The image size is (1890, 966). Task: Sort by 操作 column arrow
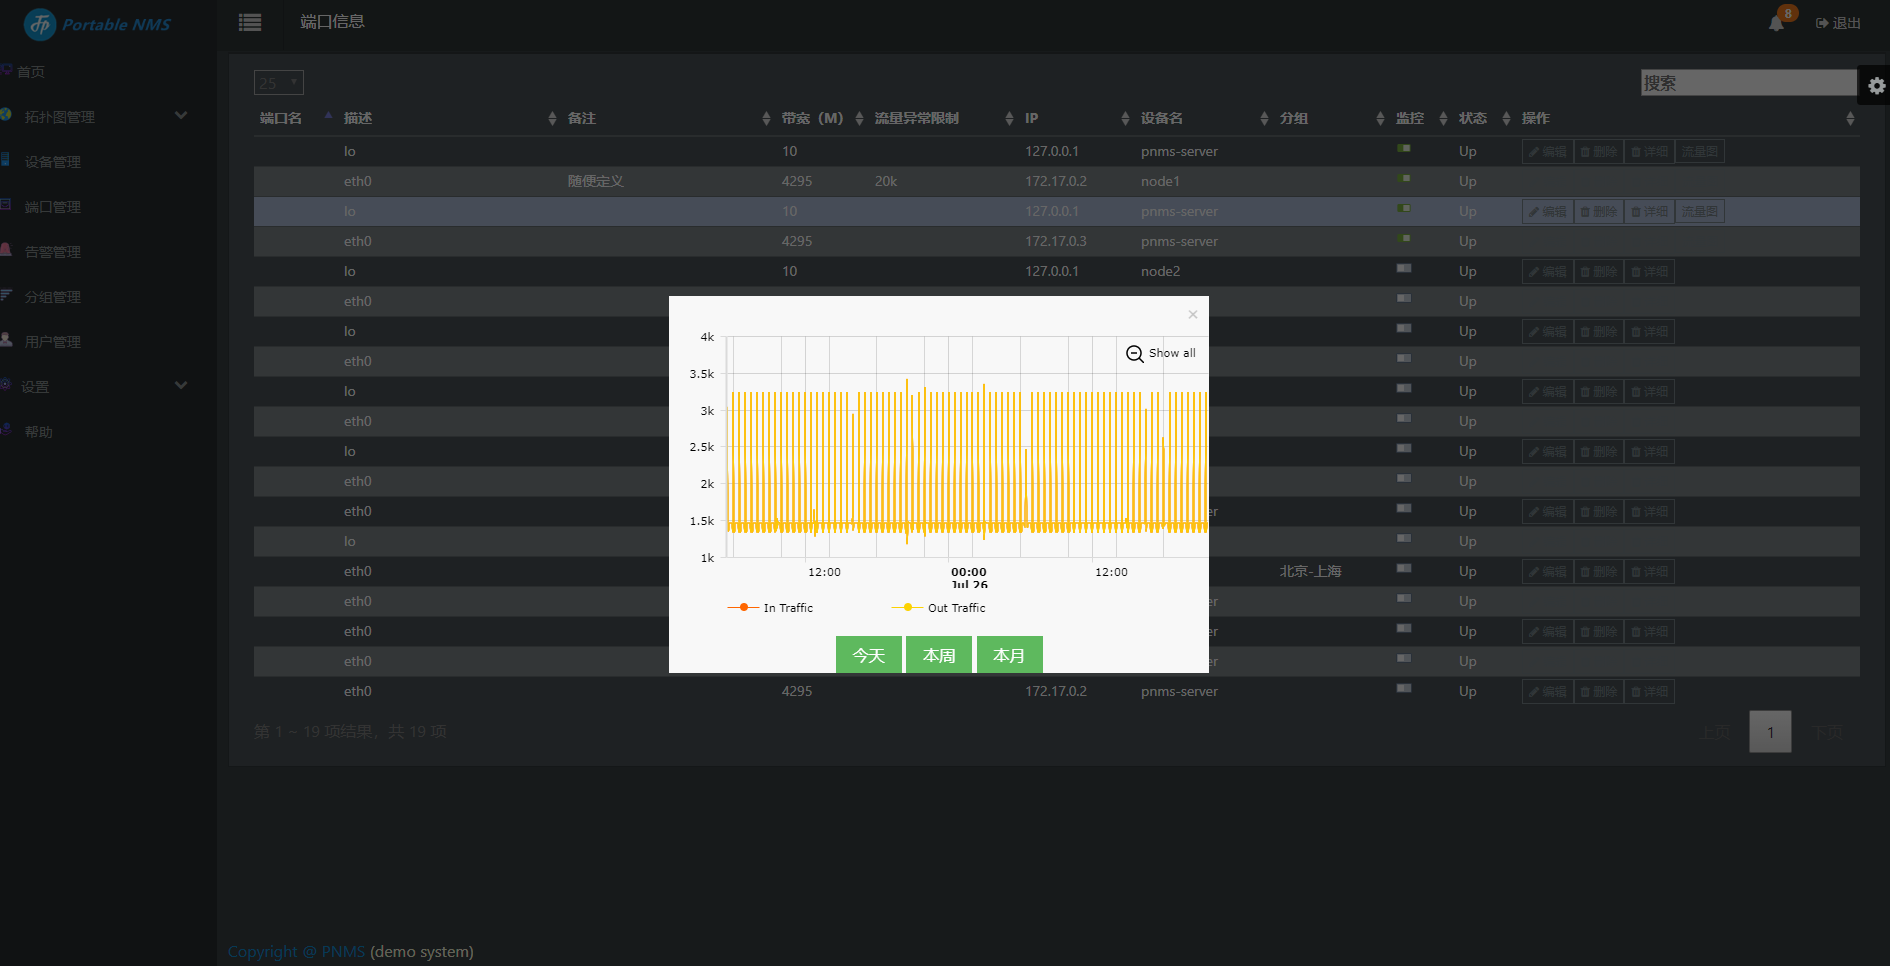click(1850, 119)
